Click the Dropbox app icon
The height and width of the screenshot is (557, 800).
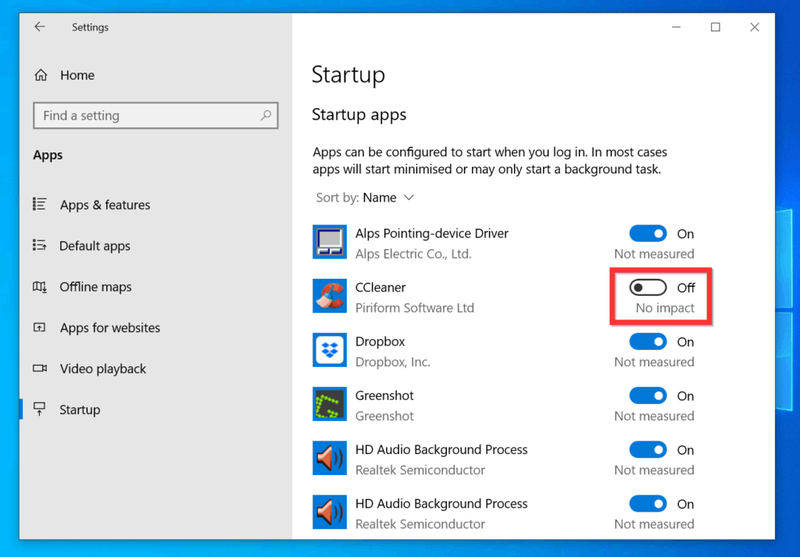[x=330, y=350]
